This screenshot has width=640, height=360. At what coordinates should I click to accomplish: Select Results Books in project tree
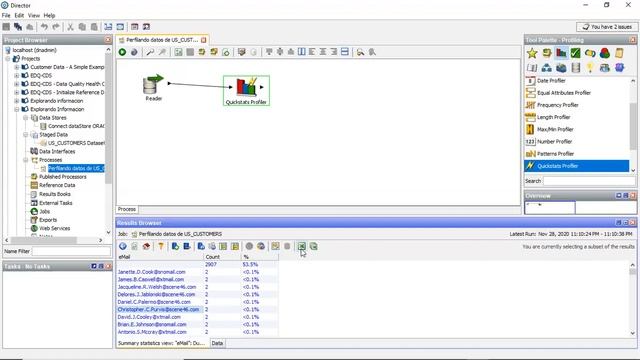click(55, 194)
